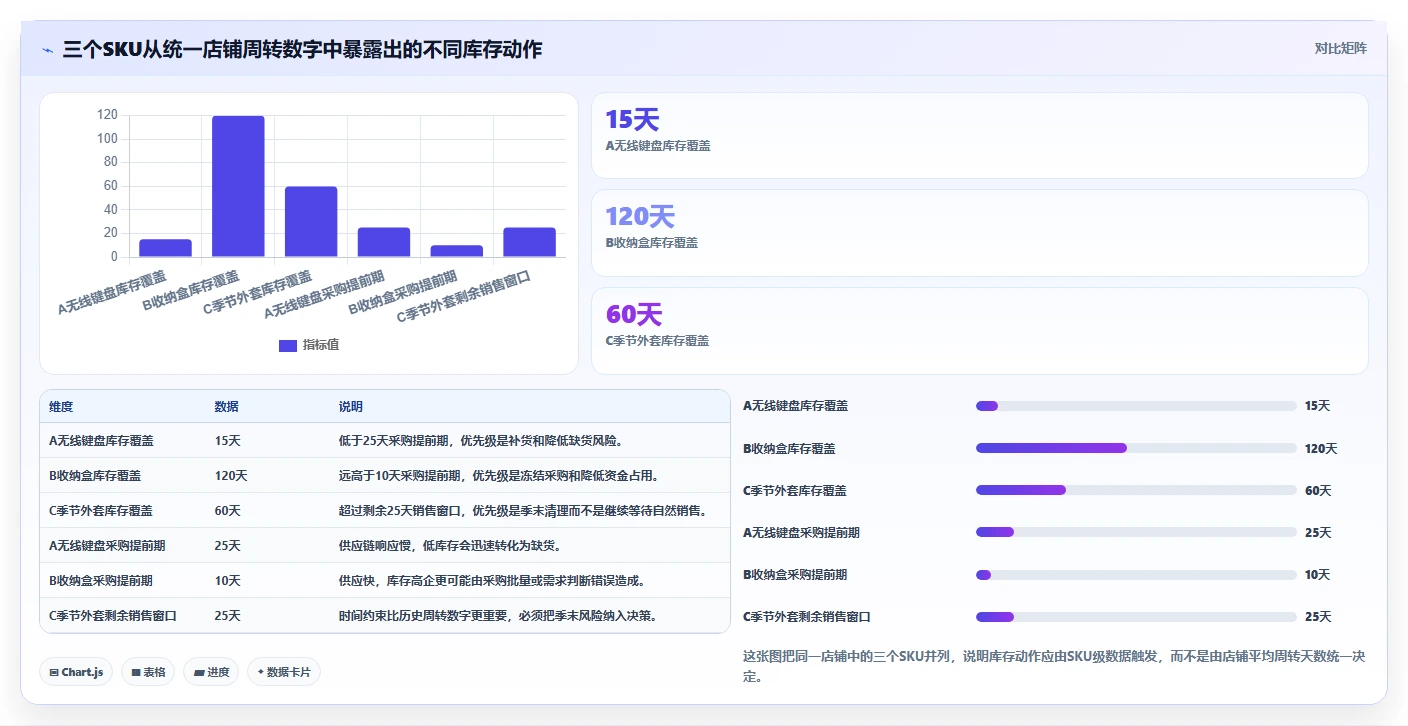Click the B收纳盒库存覆盖 label on the chart x-axis

point(192,290)
